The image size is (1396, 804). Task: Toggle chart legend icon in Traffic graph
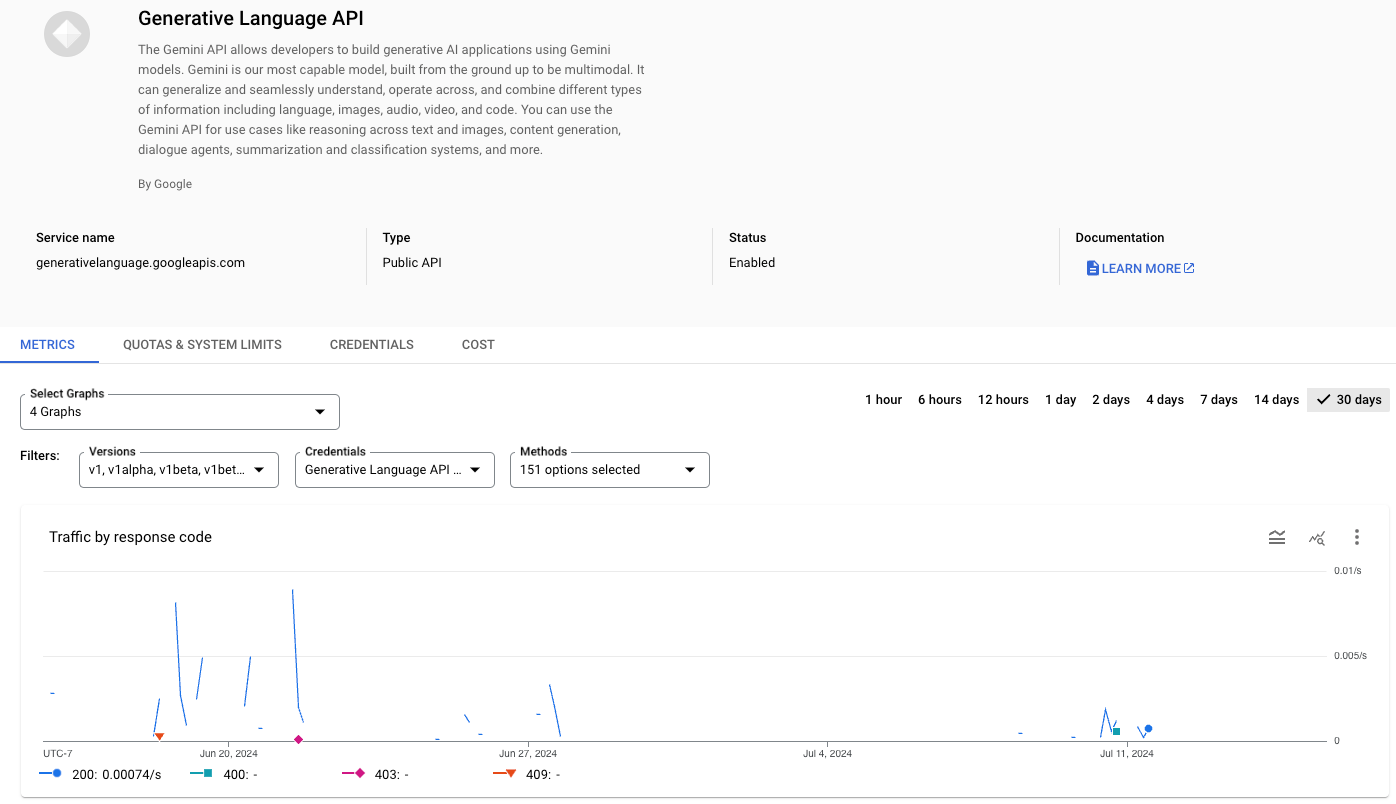[1276, 538]
